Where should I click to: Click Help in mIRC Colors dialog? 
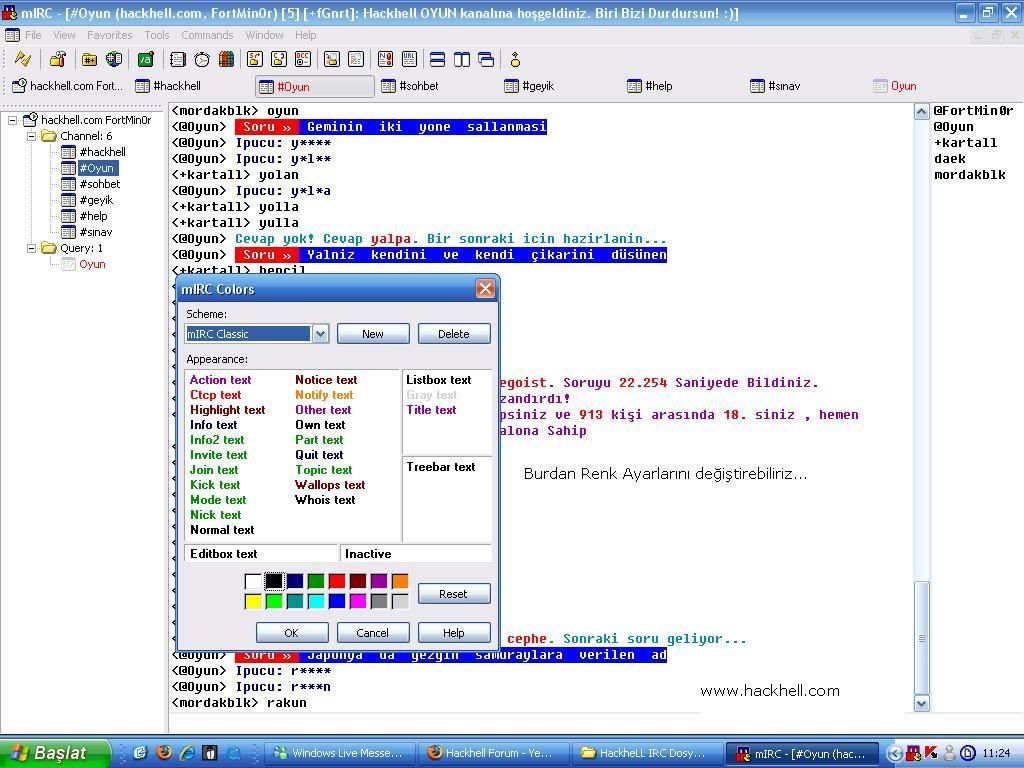point(453,633)
